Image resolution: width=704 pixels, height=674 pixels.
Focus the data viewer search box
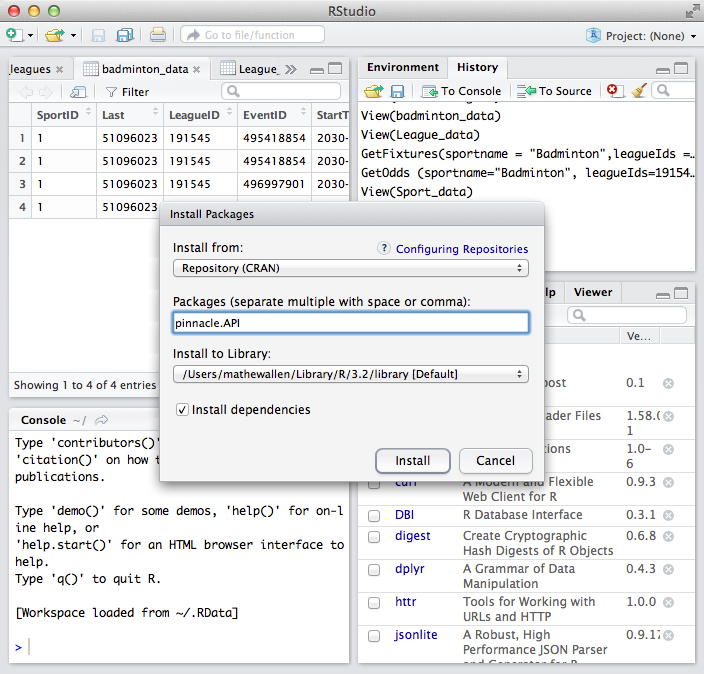(281, 92)
